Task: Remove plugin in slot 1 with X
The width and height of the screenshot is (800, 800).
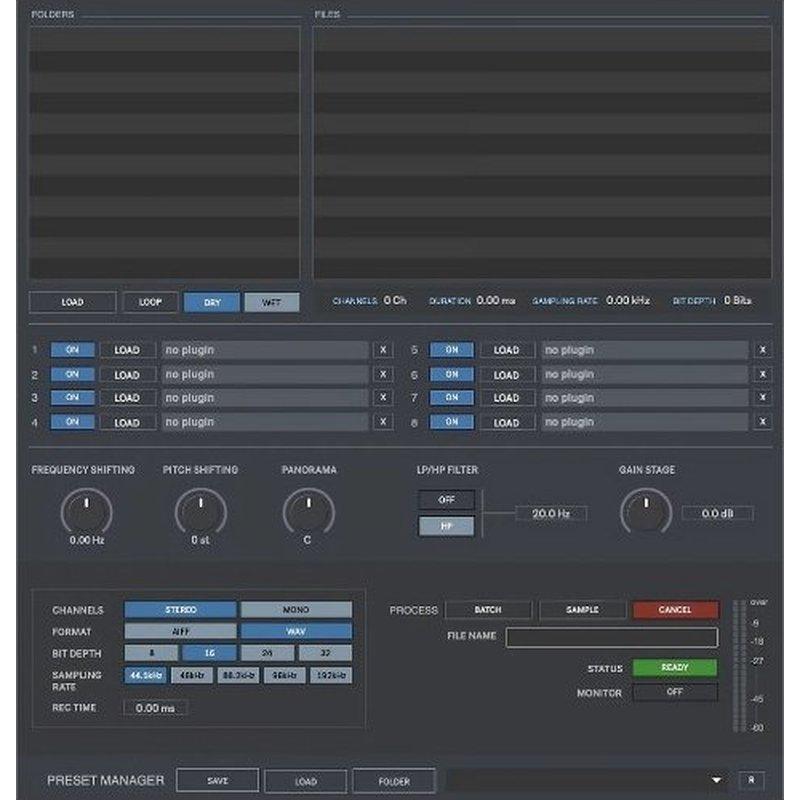Action: point(383,350)
